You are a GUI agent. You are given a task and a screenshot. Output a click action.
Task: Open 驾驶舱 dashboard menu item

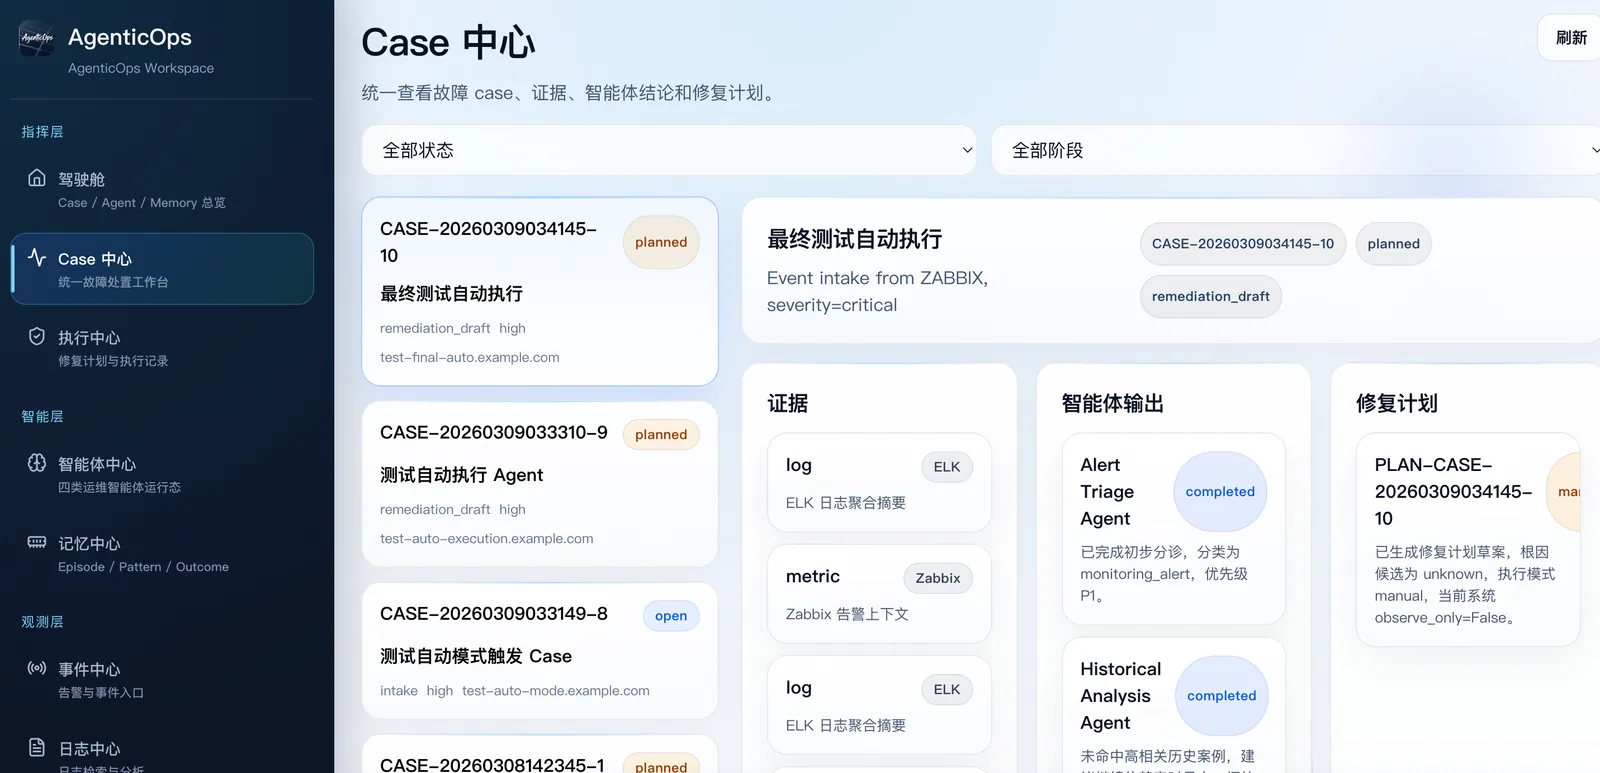162,190
